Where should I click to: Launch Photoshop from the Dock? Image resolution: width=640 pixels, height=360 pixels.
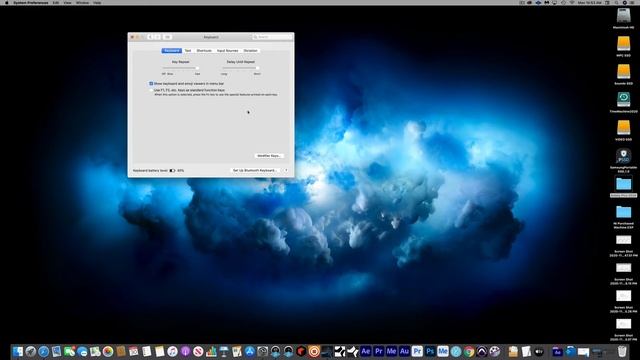point(430,351)
